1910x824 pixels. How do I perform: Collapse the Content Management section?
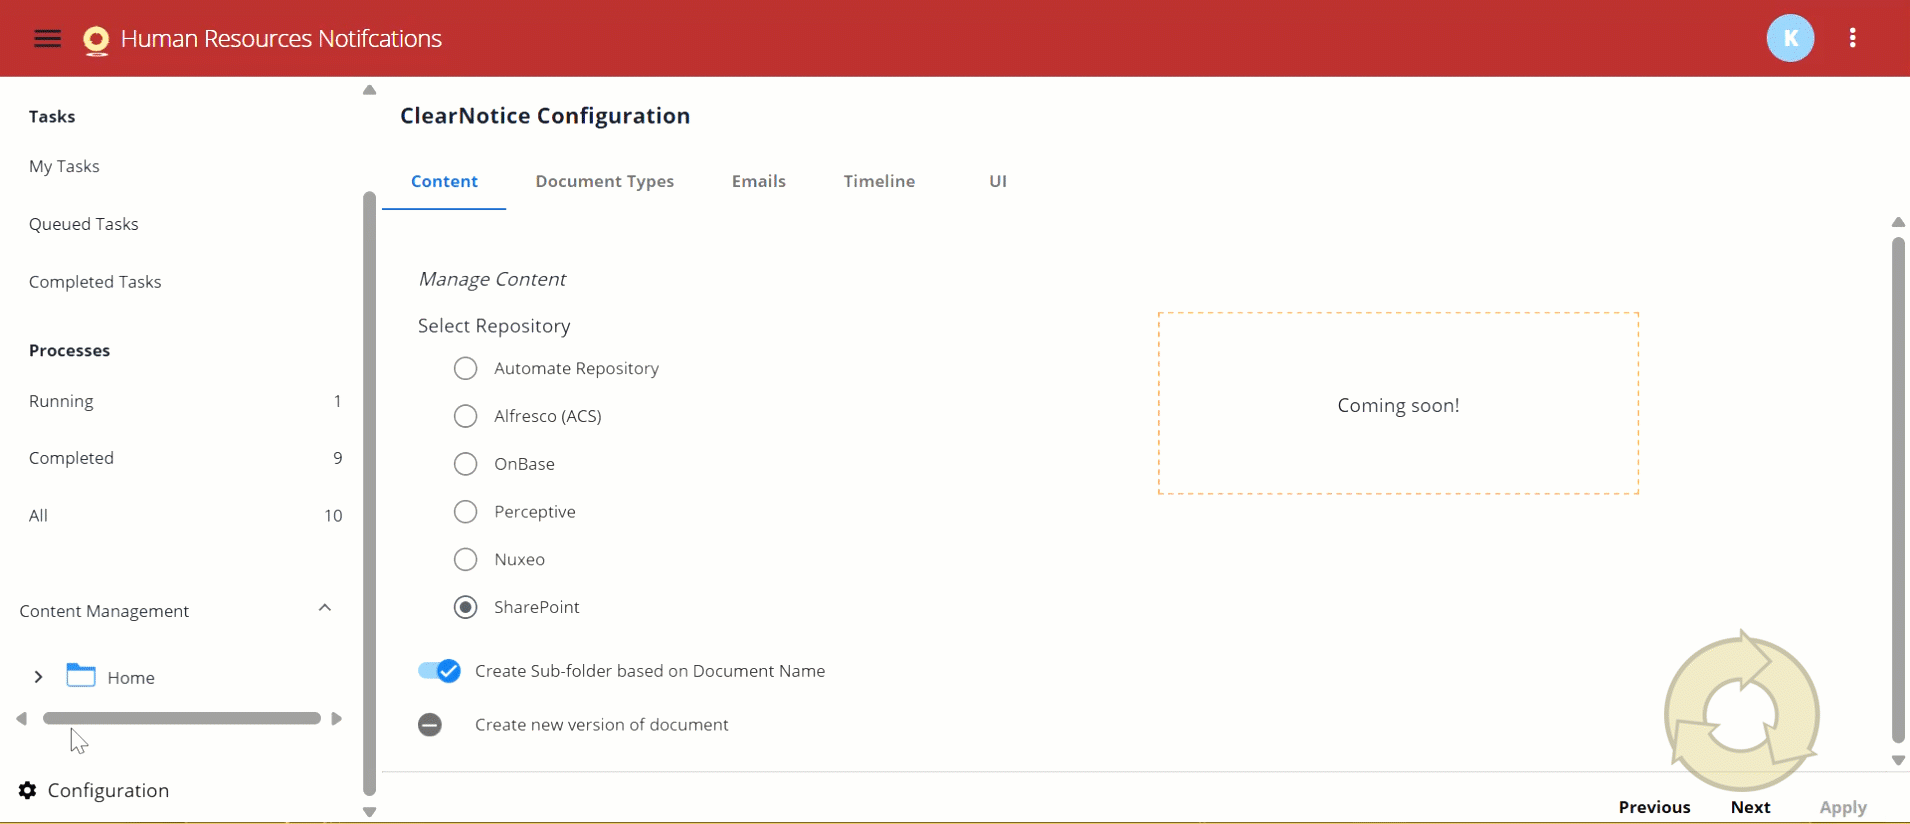coord(324,608)
